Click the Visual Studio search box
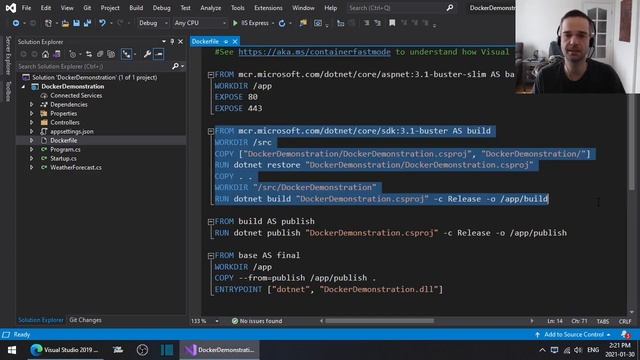 pos(400,8)
